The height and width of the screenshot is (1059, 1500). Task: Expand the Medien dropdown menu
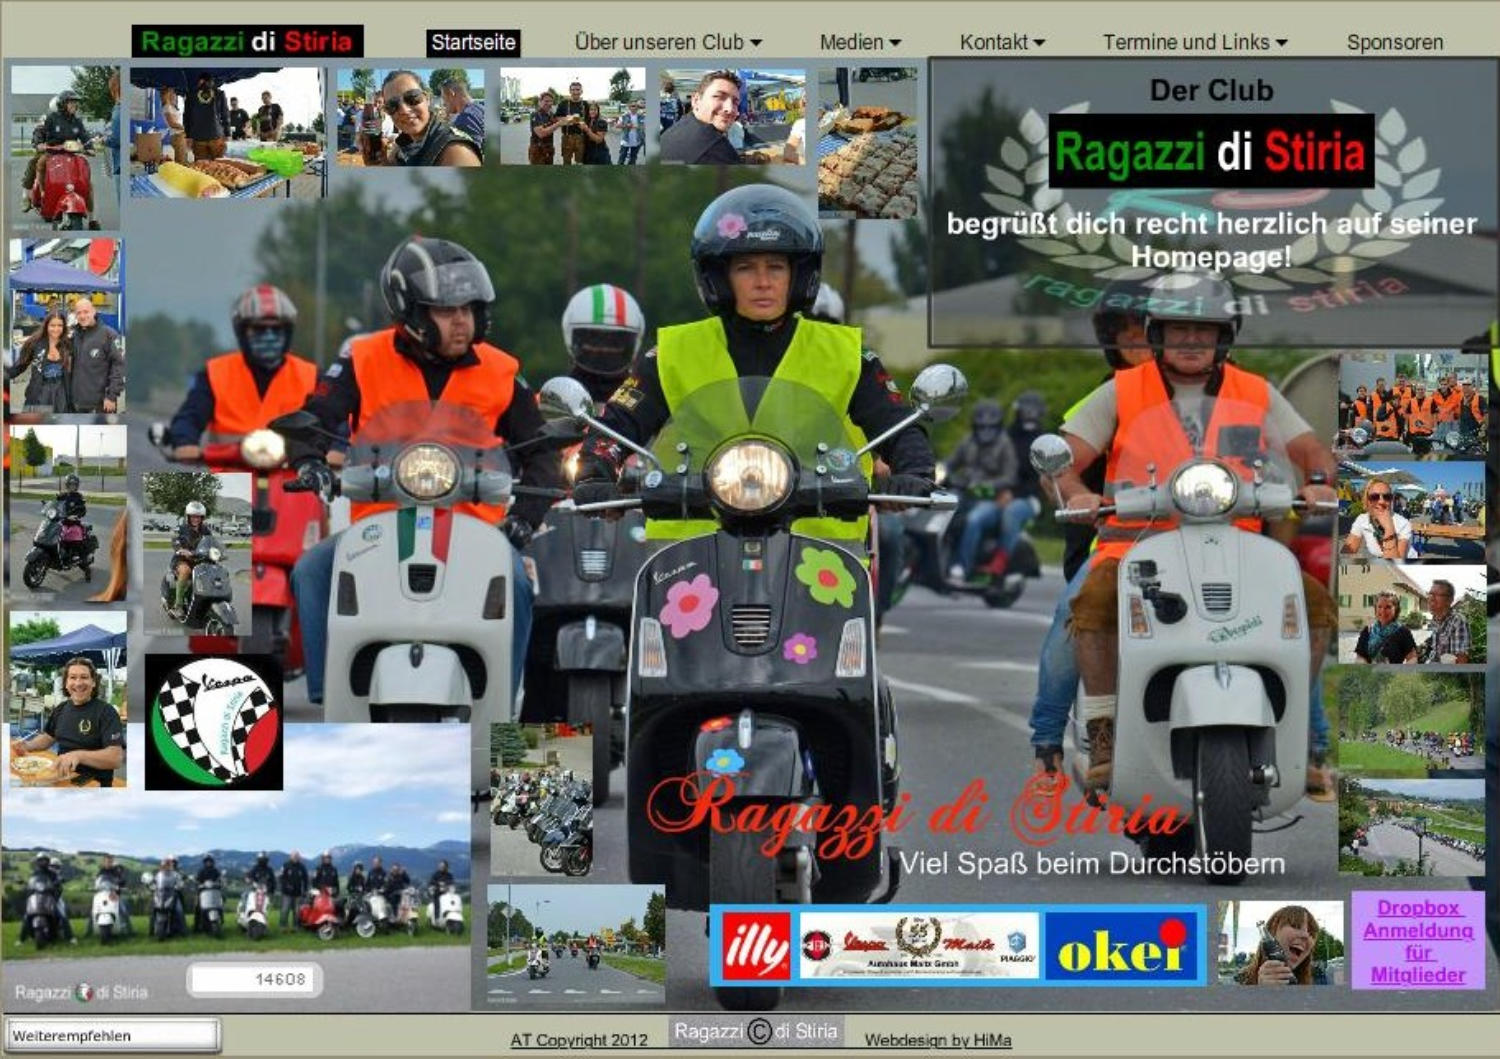pos(859,42)
